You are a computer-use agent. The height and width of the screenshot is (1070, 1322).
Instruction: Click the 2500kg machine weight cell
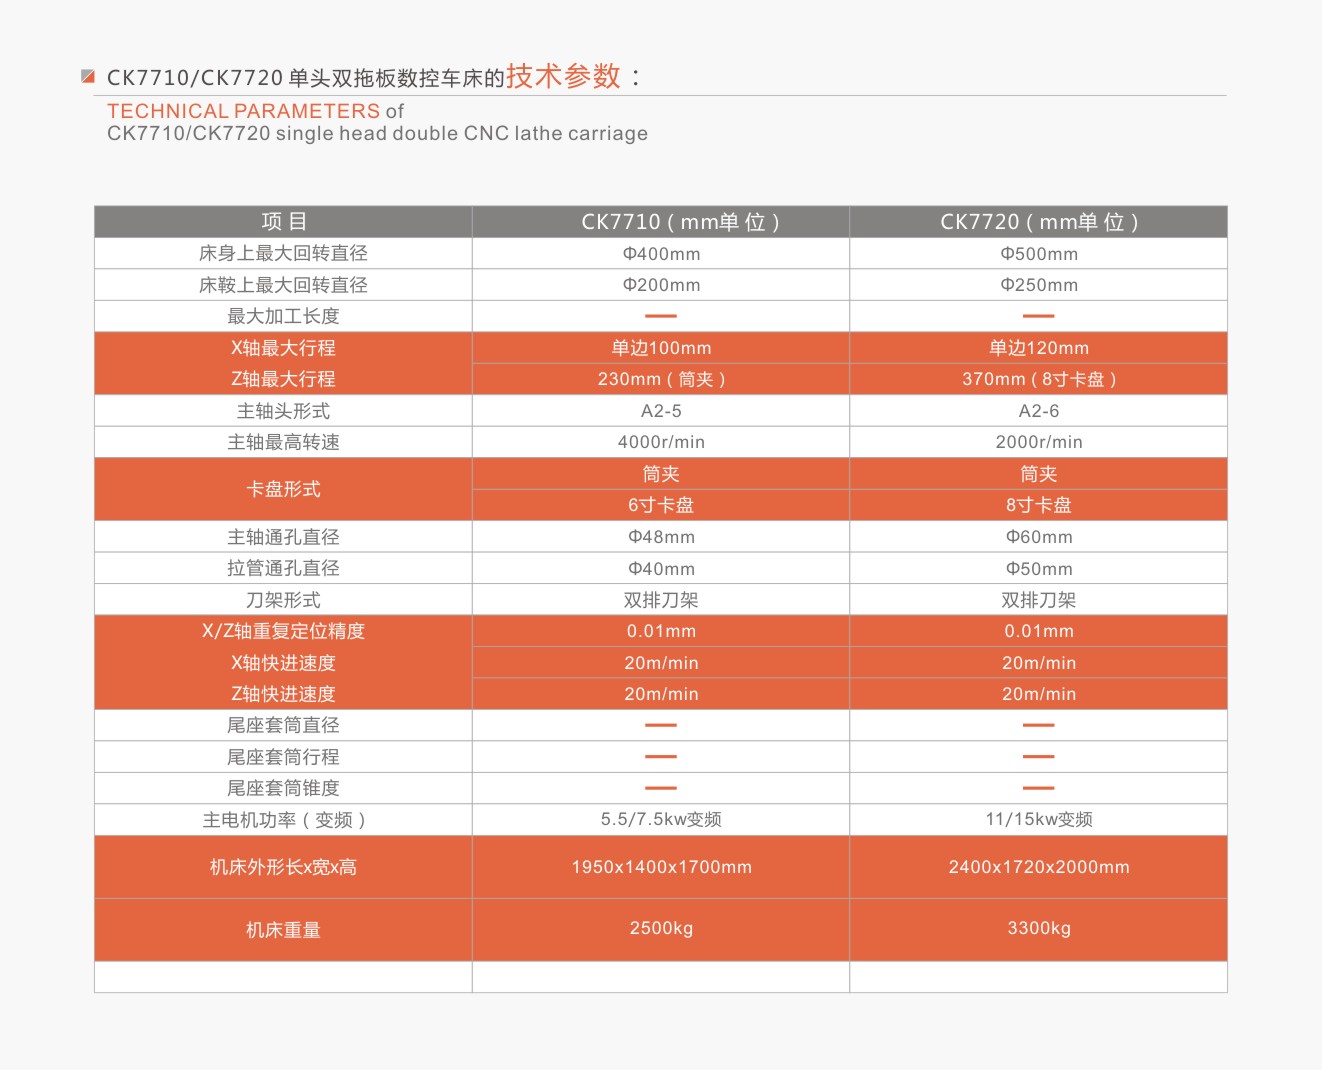coord(661,928)
